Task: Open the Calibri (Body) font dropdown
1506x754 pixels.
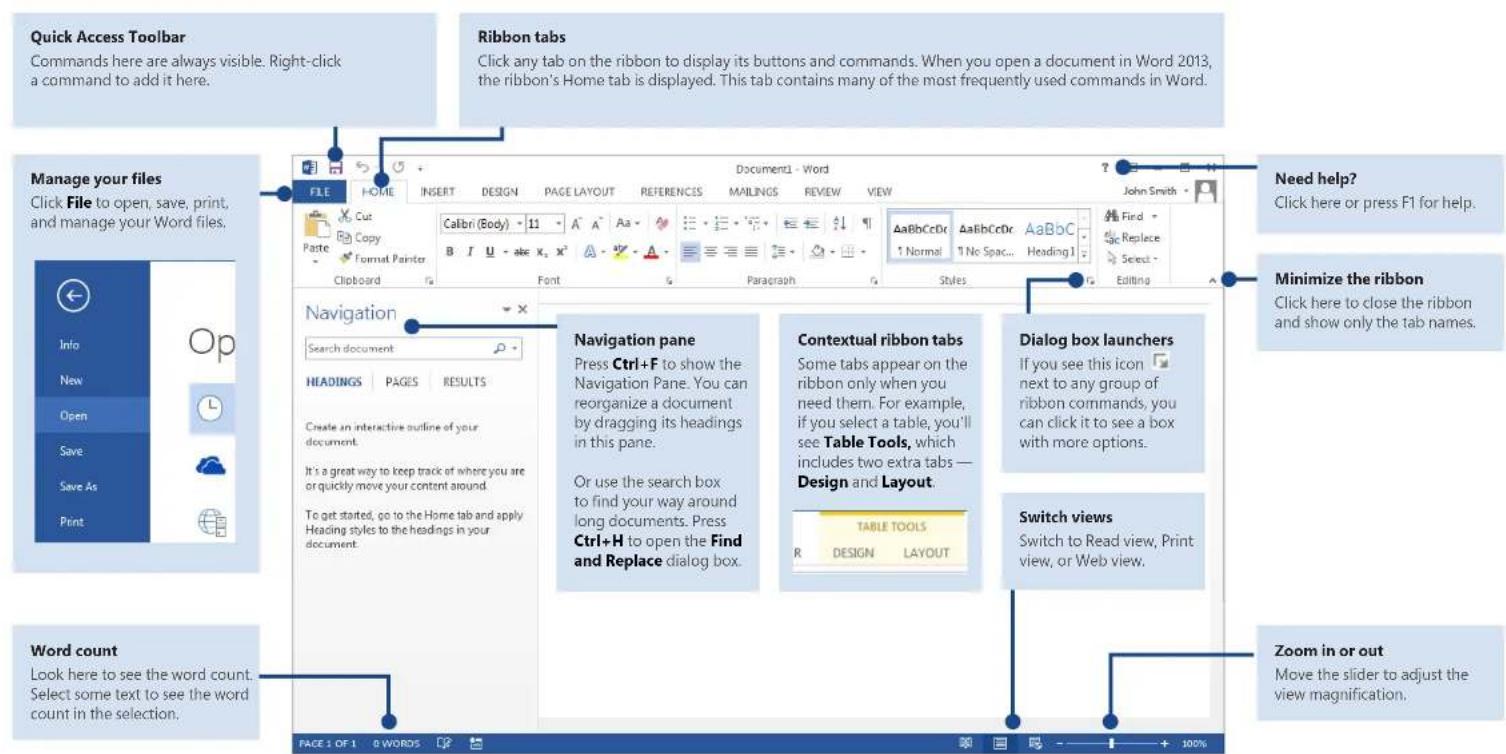Action: 519,224
